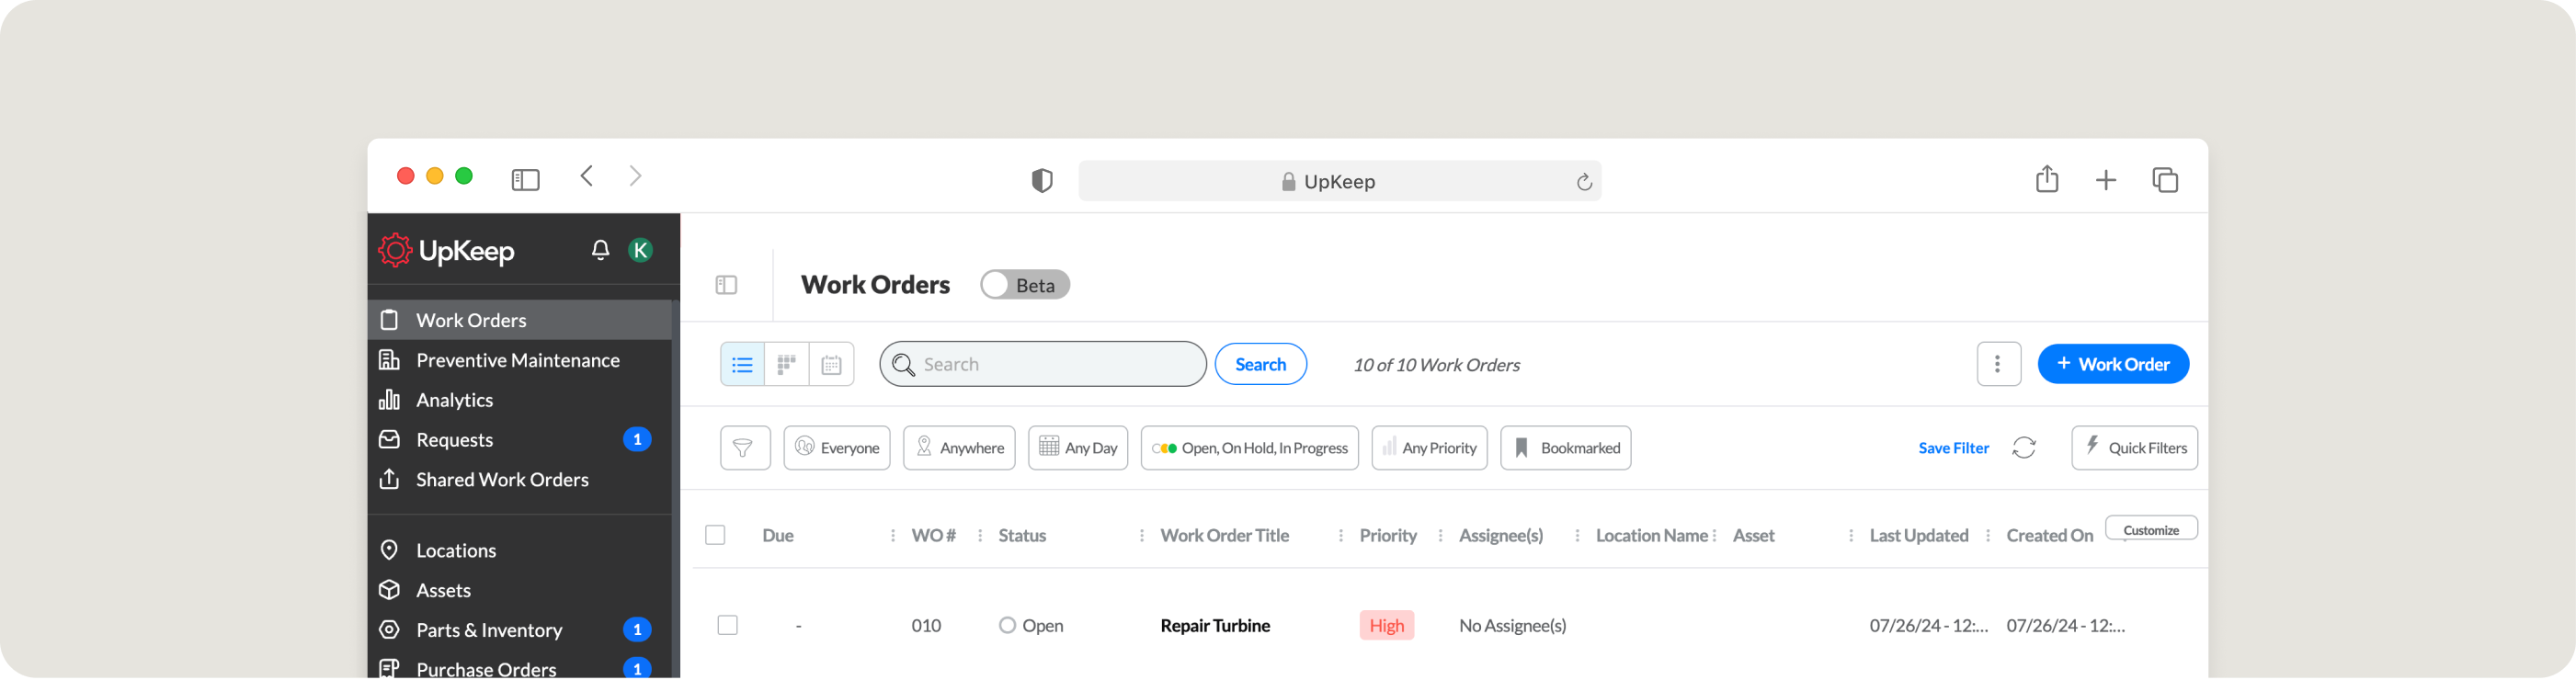Open the three-dot more options button

tap(1998, 364)
